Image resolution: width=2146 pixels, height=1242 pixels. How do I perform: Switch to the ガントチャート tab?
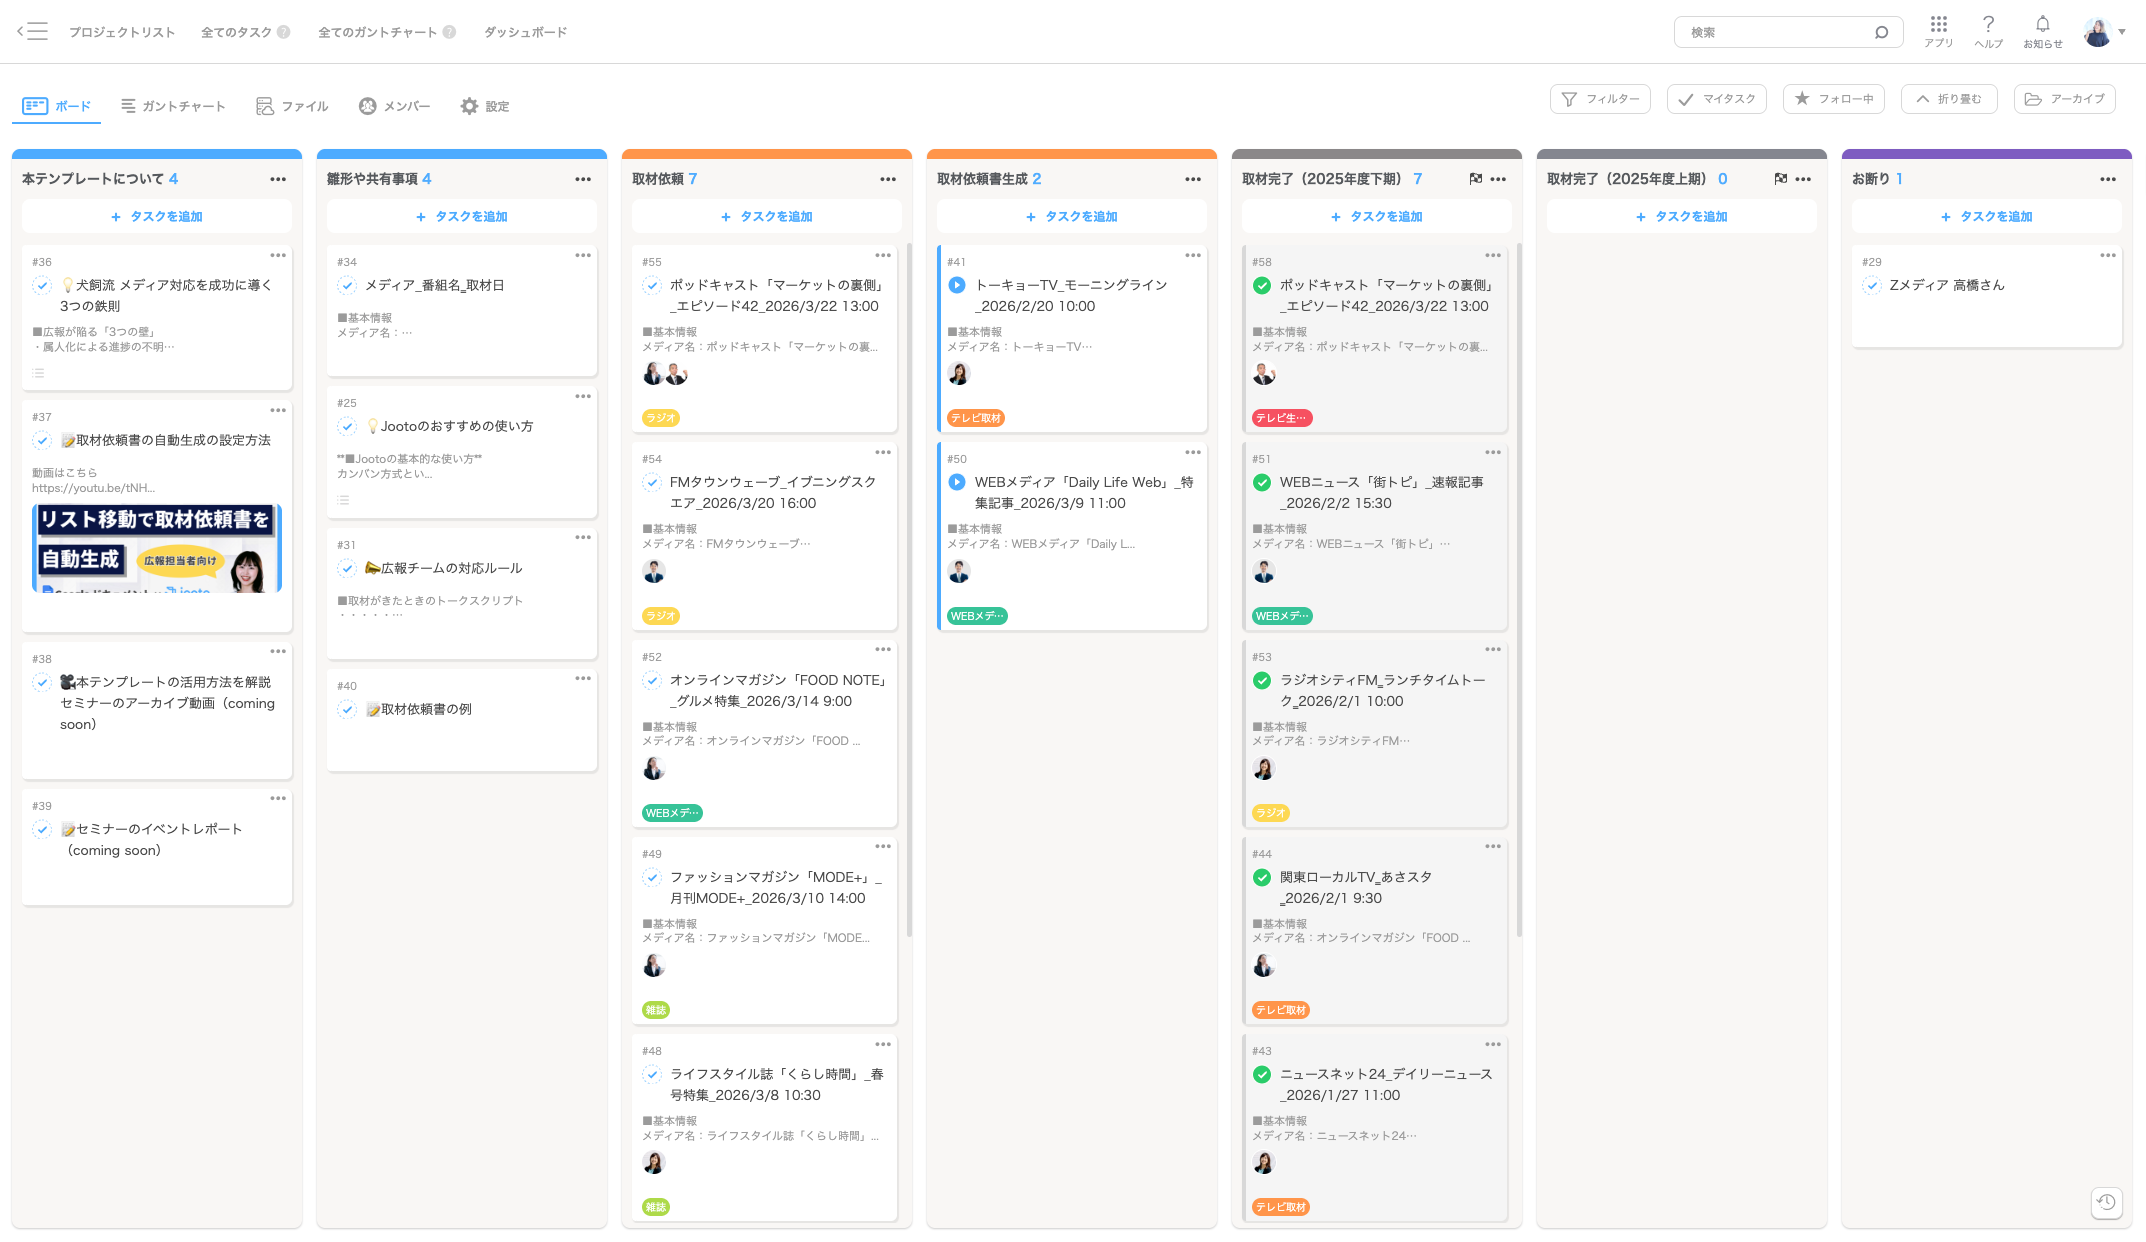pyautogui.click(x=173, y=106)
